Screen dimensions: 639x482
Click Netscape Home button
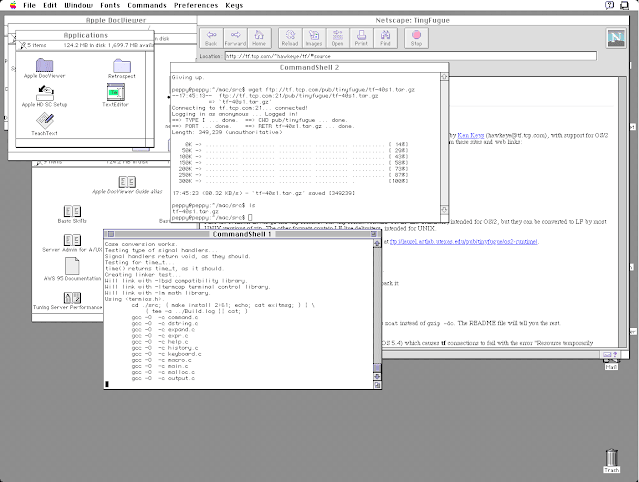tap(259, 38)
